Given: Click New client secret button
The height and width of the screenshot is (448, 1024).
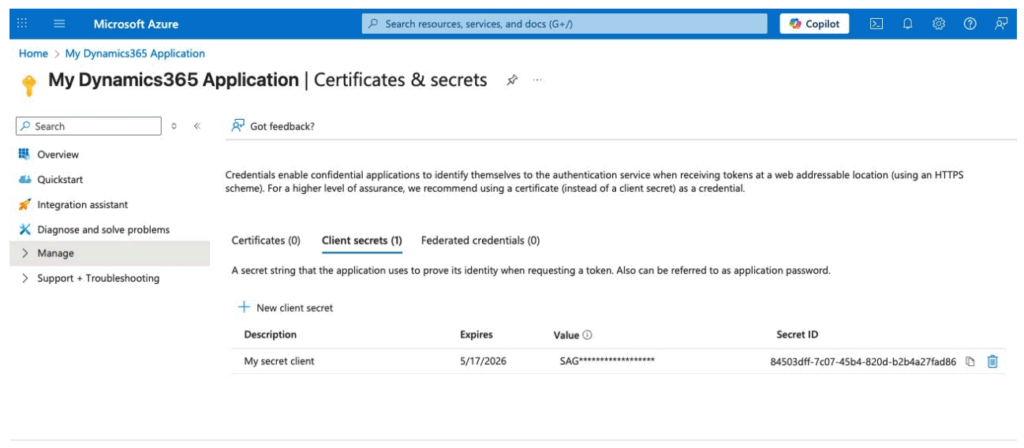Looking at the screenshot, I should click(285, 308).
